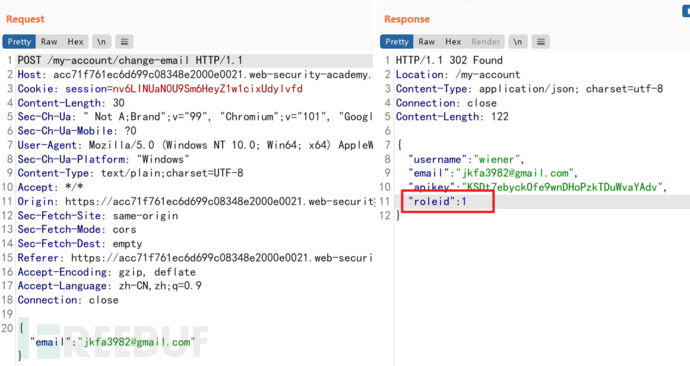This screenshot has height=366, width=690.
Task: Open the Response panel hamburger options menu
Action: coord(541,42)
